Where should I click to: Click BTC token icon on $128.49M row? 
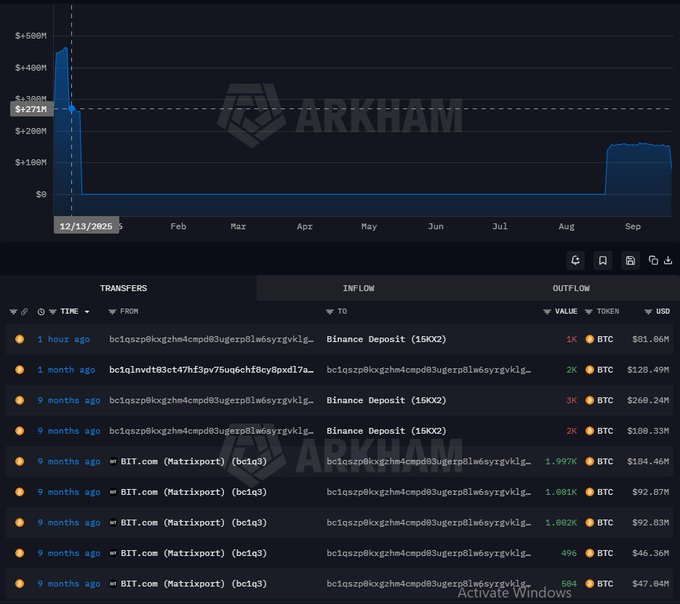(x=589, y=369)
